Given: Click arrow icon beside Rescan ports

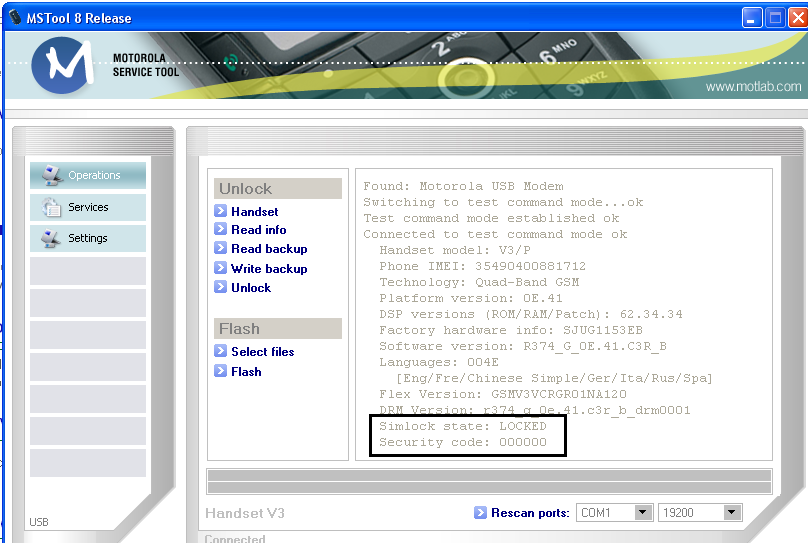Looking at the screenshot, I should click(x=480, y=512).
